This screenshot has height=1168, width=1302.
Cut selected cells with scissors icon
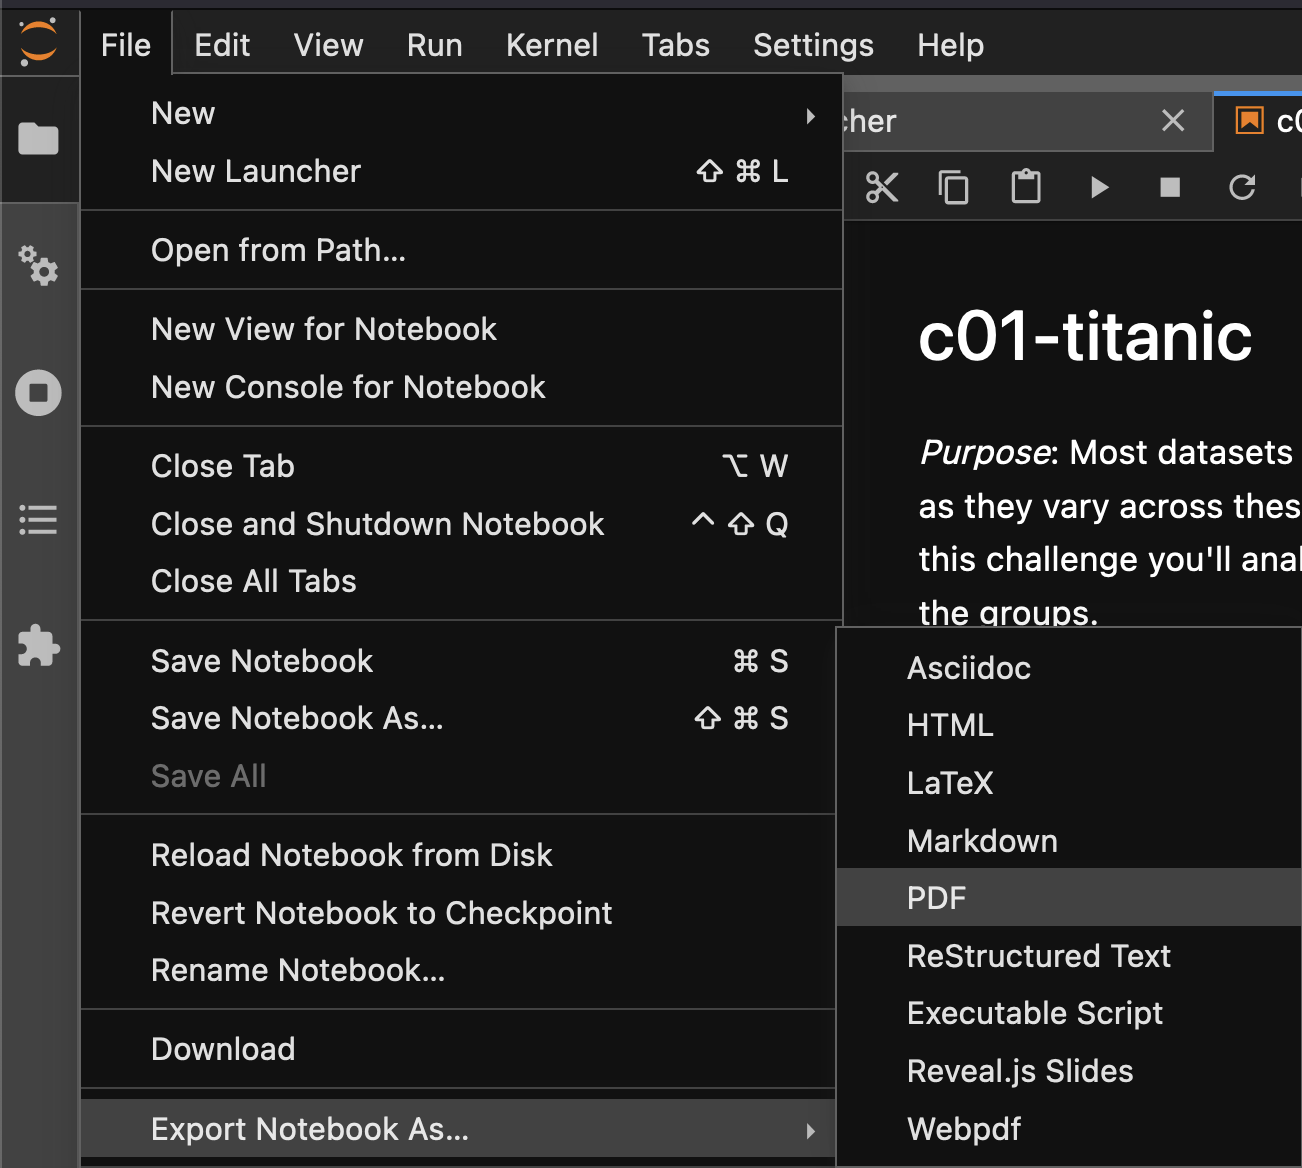point(882,187)
